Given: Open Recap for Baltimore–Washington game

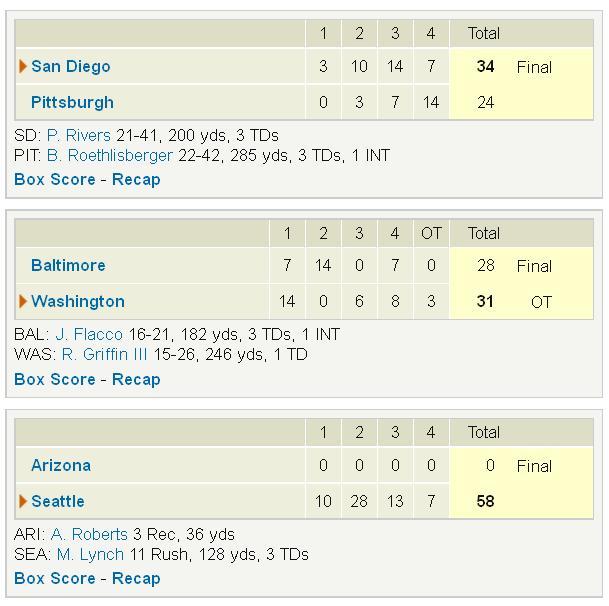Looking at the screenshot, I should coord(136,380).
